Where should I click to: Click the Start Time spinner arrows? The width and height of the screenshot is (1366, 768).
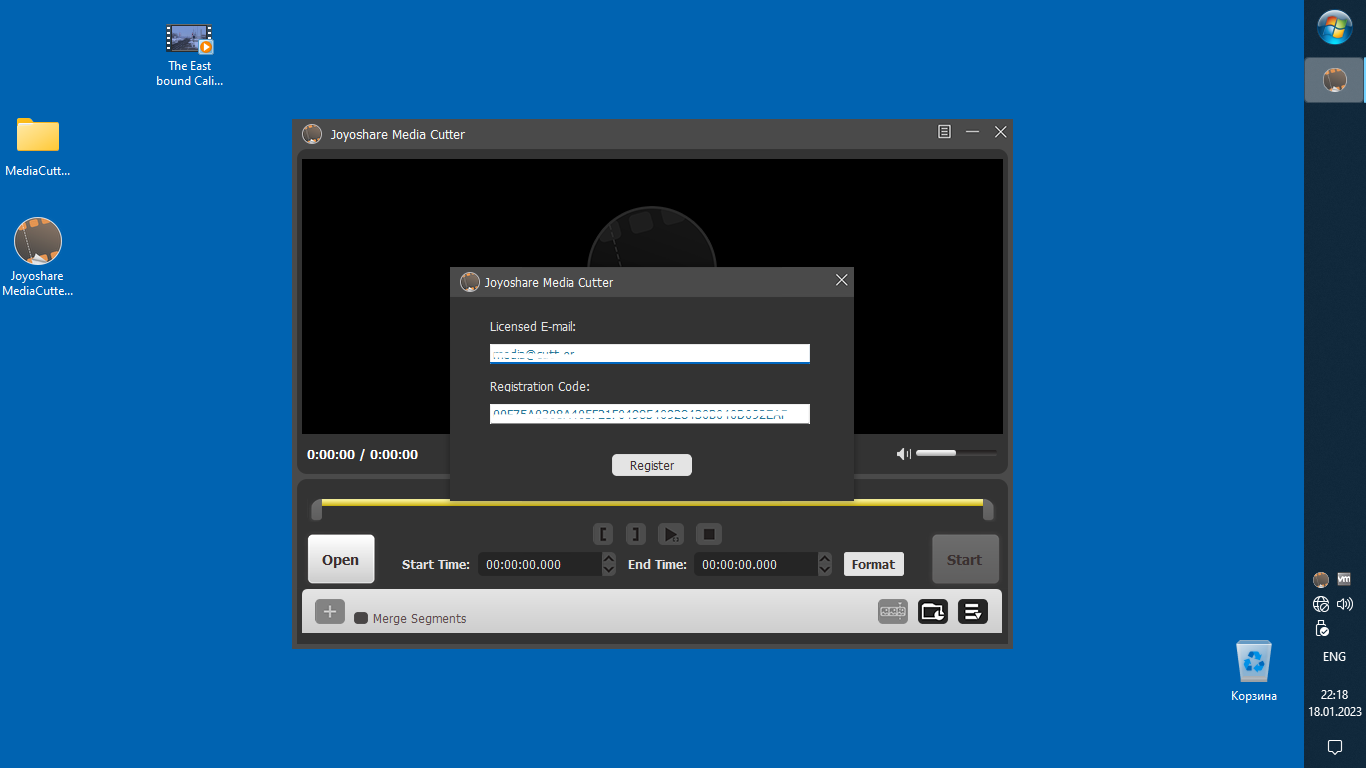[x=609, y=564]
